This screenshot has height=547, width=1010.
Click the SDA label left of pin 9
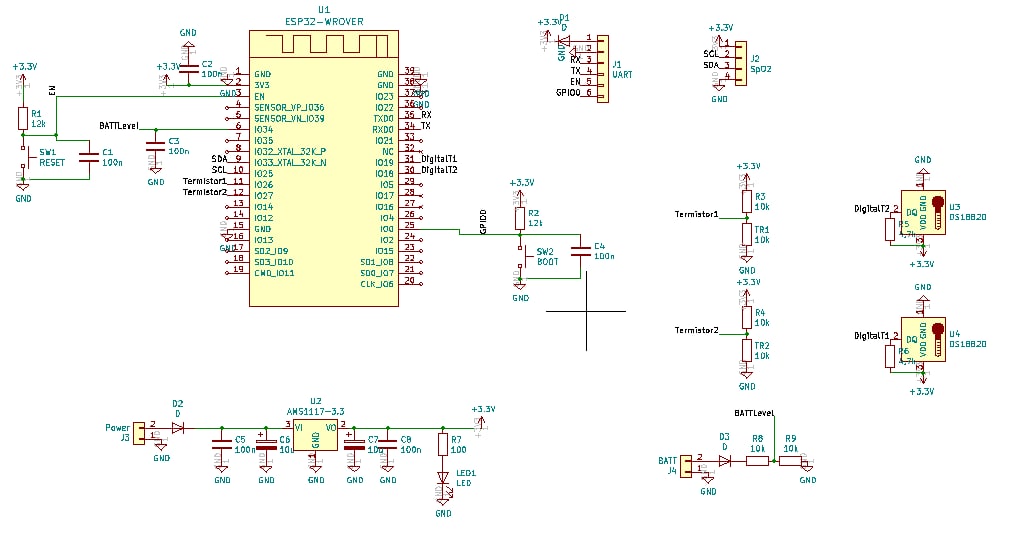click(x=219, y=158)
